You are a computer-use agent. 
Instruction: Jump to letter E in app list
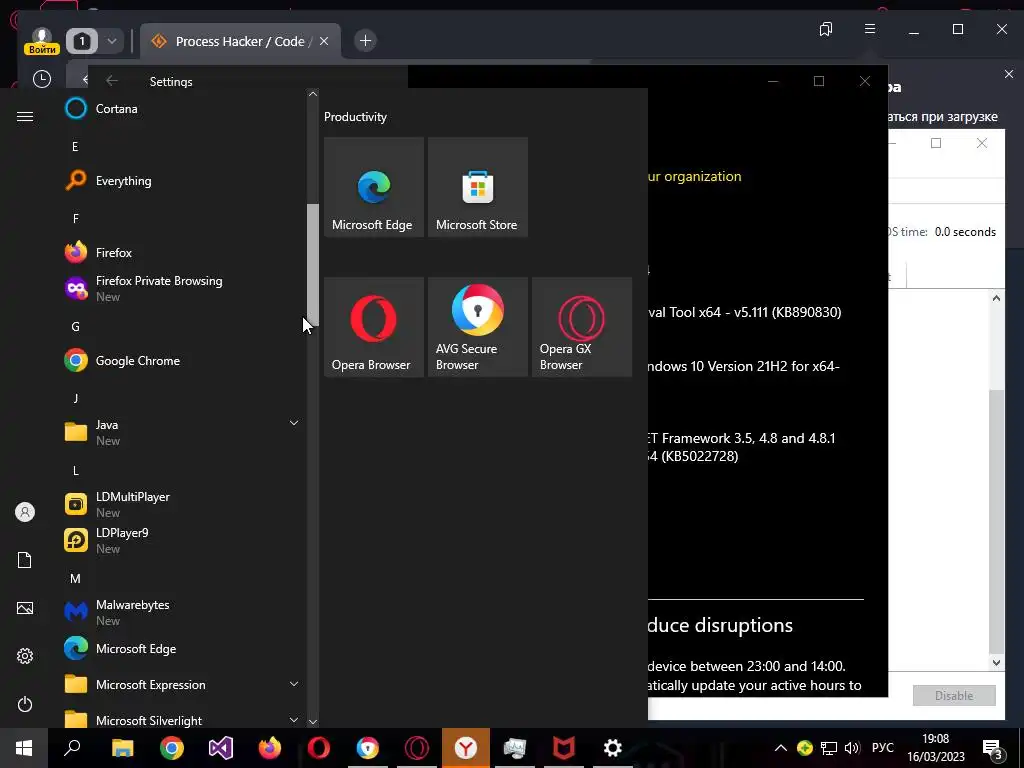[x=75, y=147]
